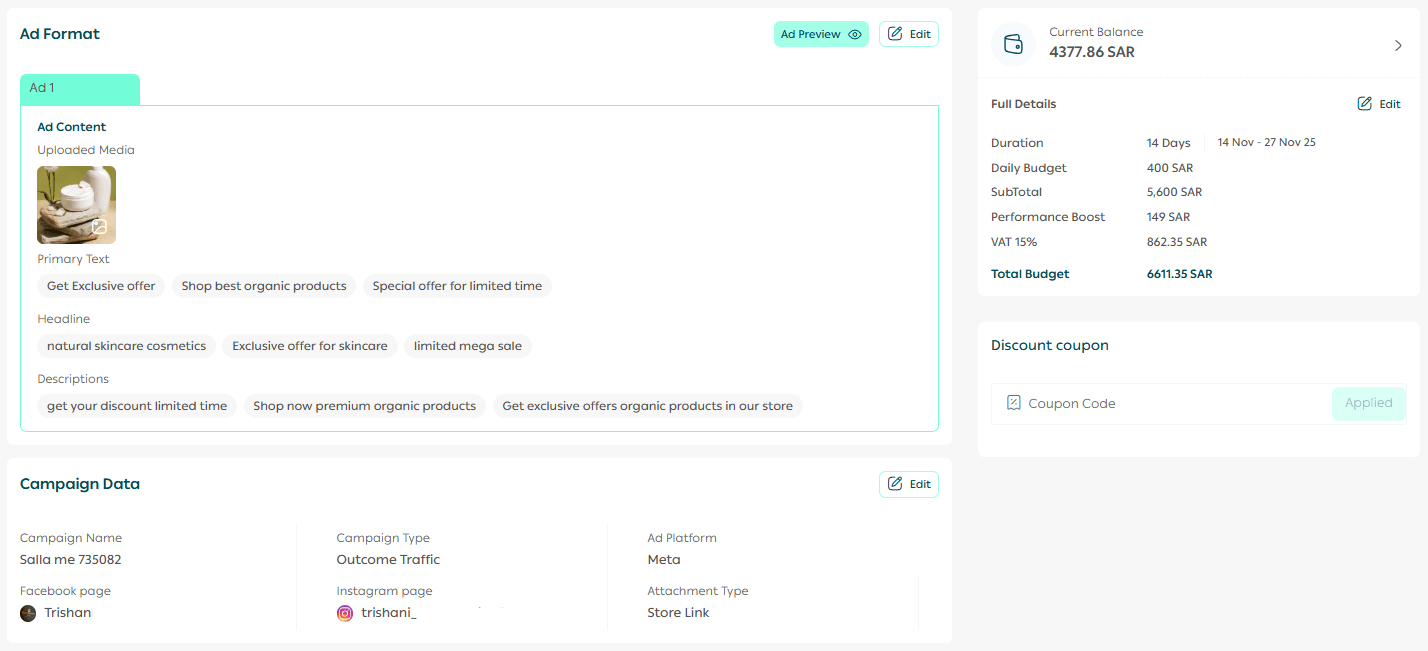
Task: Toggle the Ad Preview eye button
Action: 821,34
